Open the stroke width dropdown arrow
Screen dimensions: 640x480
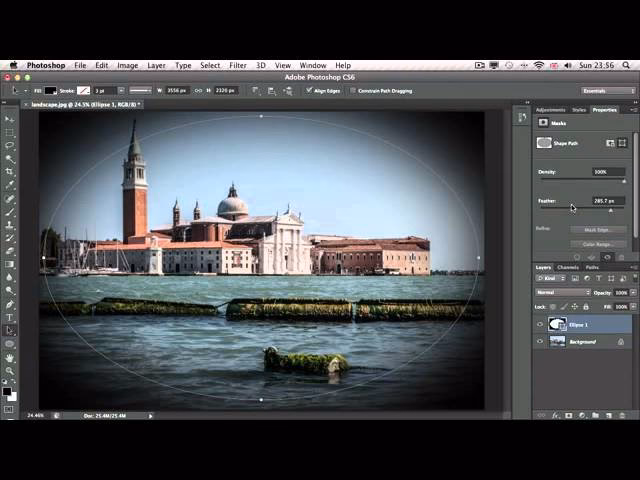(x=121, y=91)
